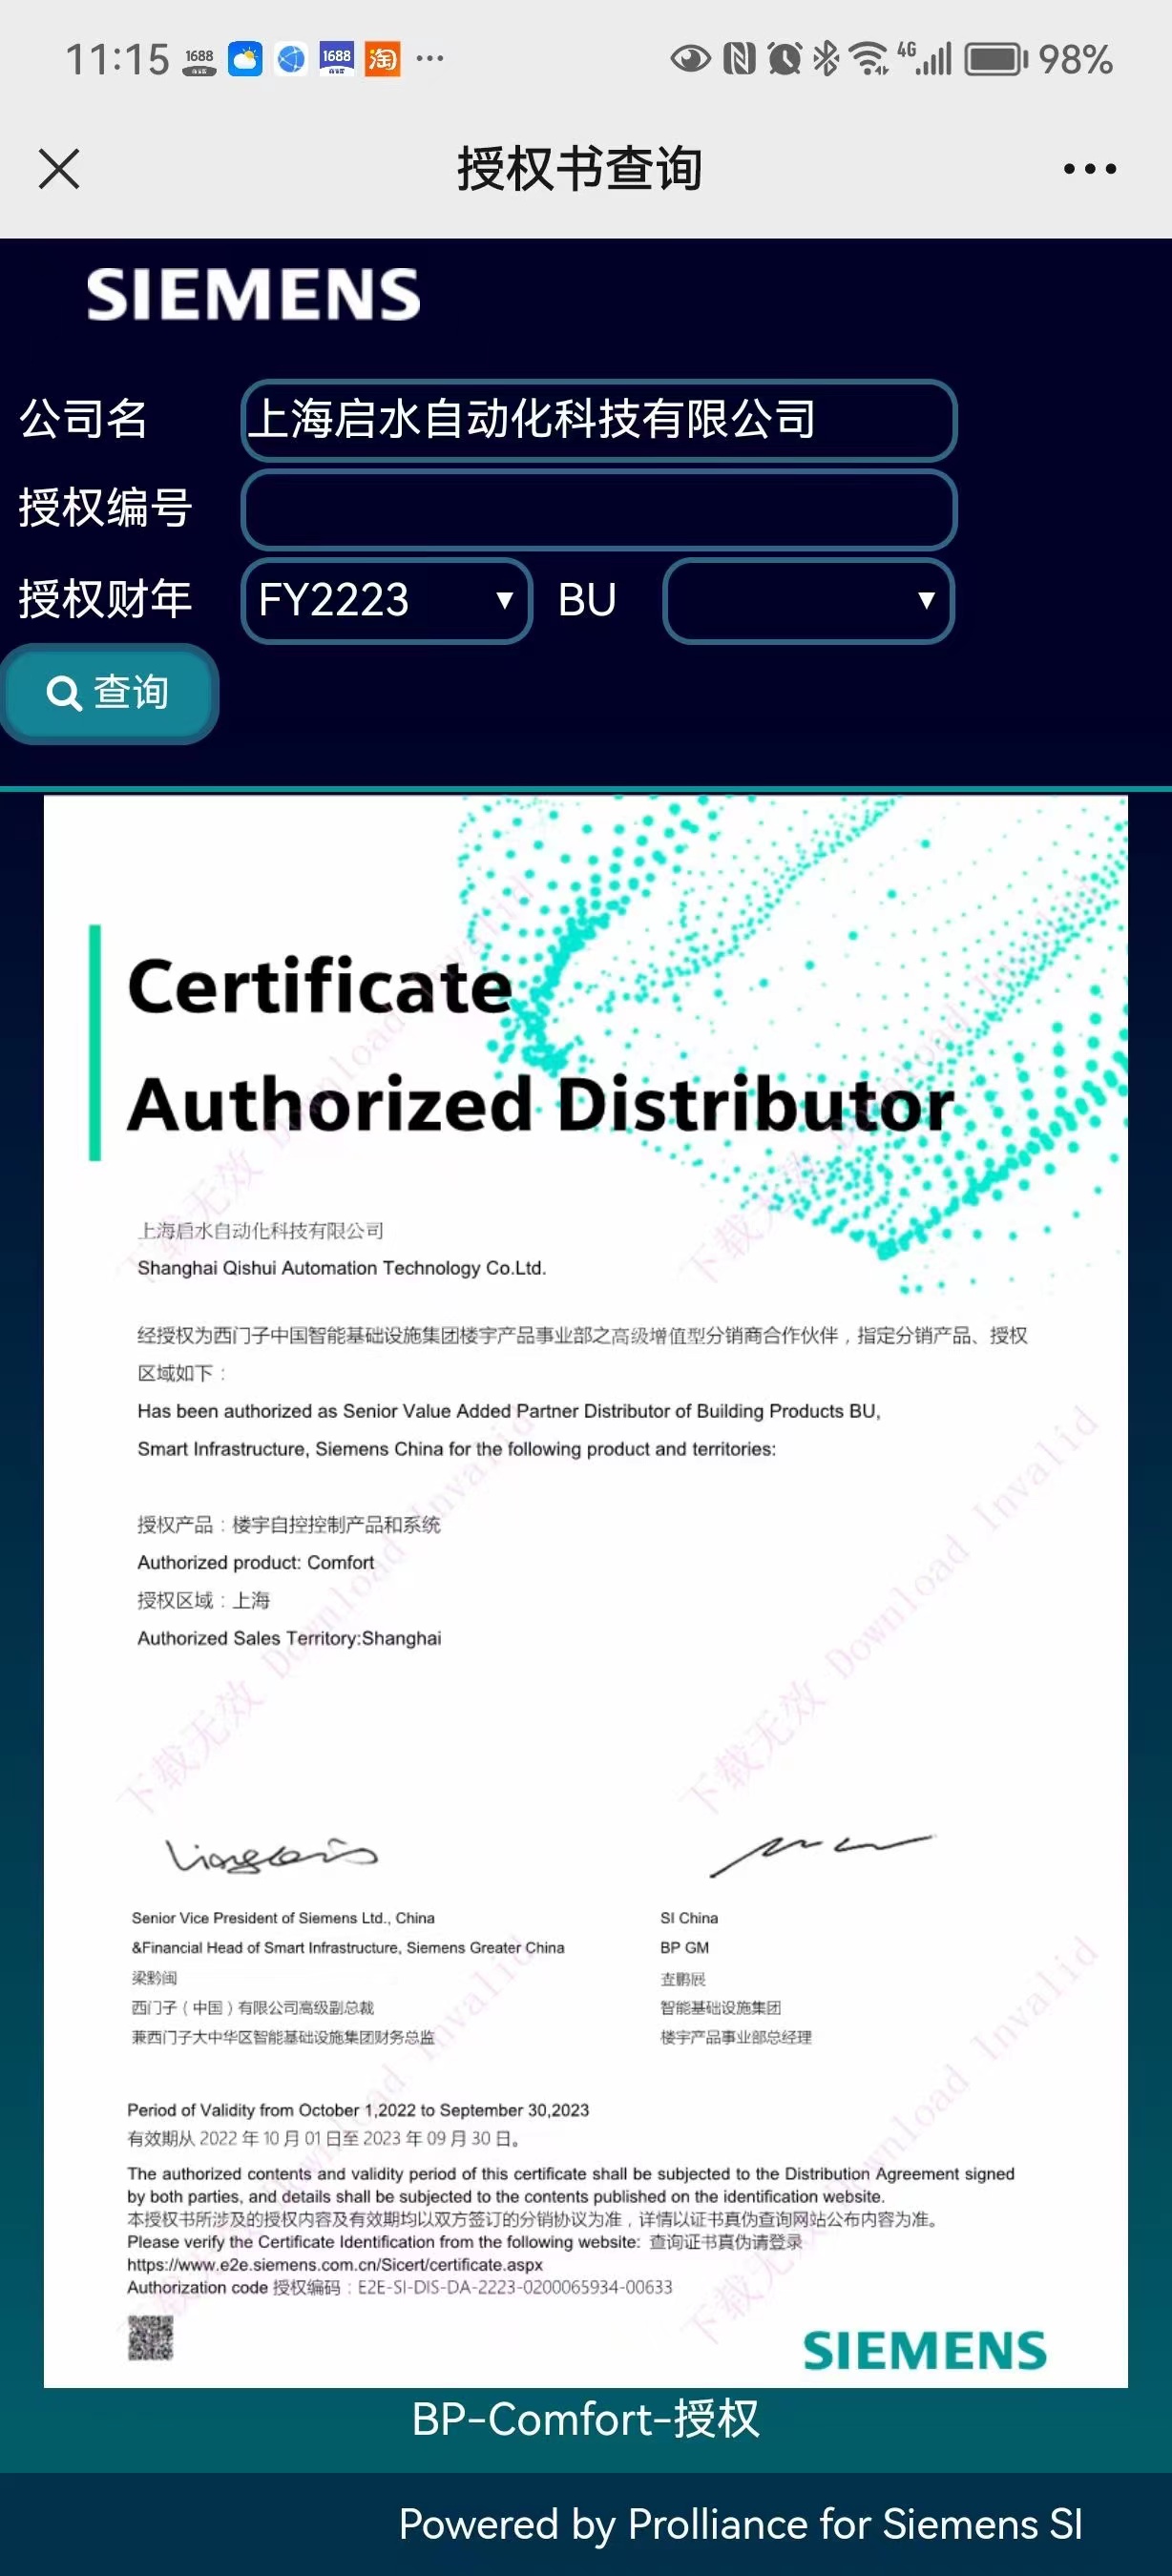Open the BU dropdown selector

[x=808, y=600]
